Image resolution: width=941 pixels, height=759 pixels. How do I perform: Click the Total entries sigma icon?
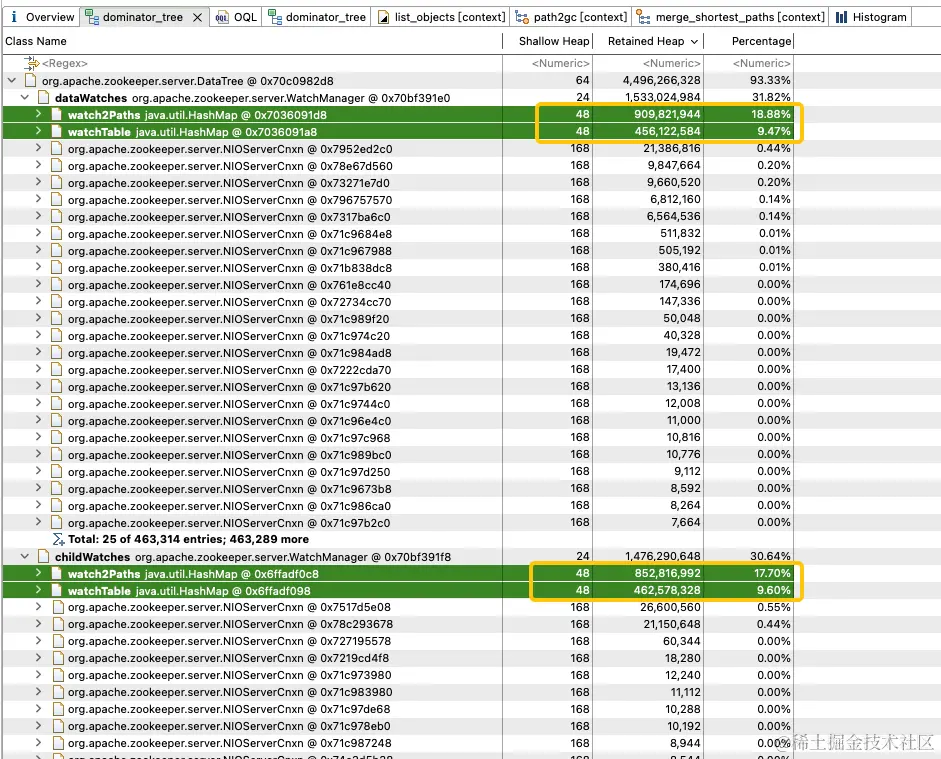pos(59,539)
